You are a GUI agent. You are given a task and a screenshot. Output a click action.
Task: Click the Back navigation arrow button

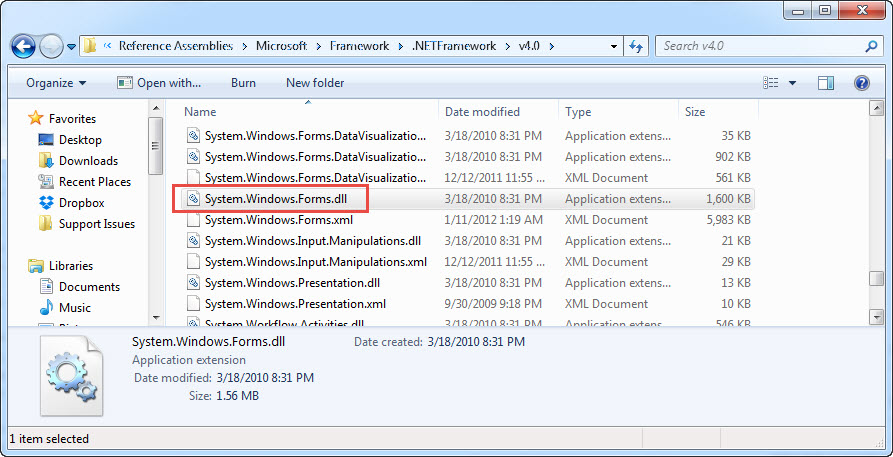coord(24,46)
